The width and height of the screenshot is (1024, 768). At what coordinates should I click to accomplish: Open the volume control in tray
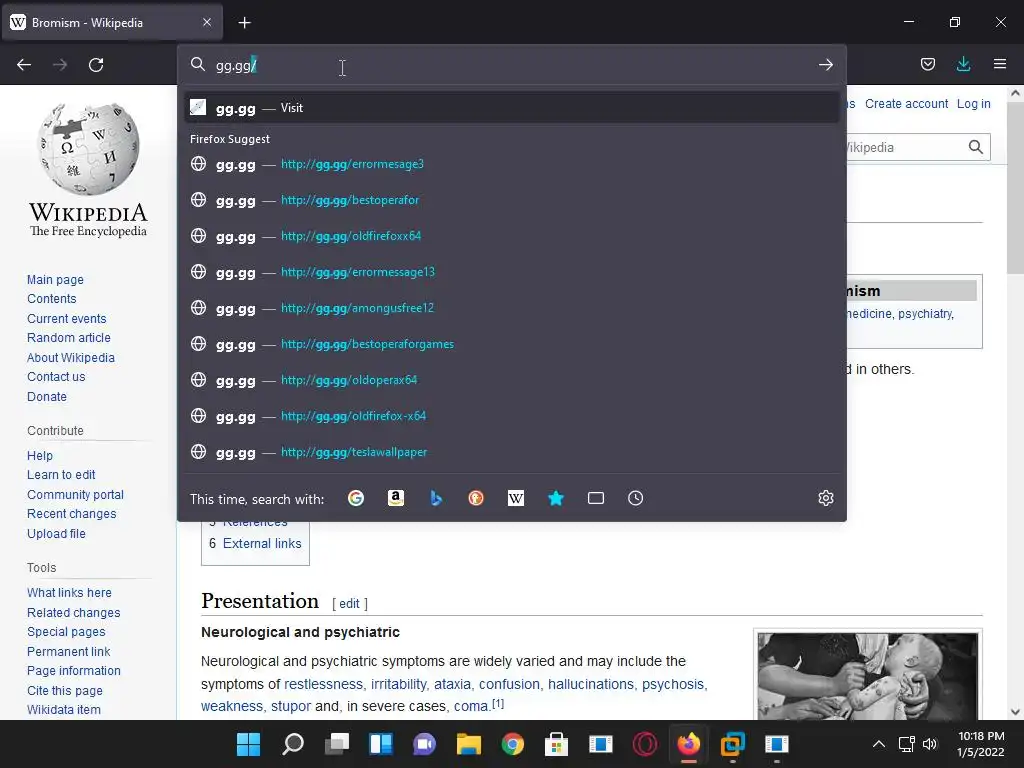tap(930, 744)
